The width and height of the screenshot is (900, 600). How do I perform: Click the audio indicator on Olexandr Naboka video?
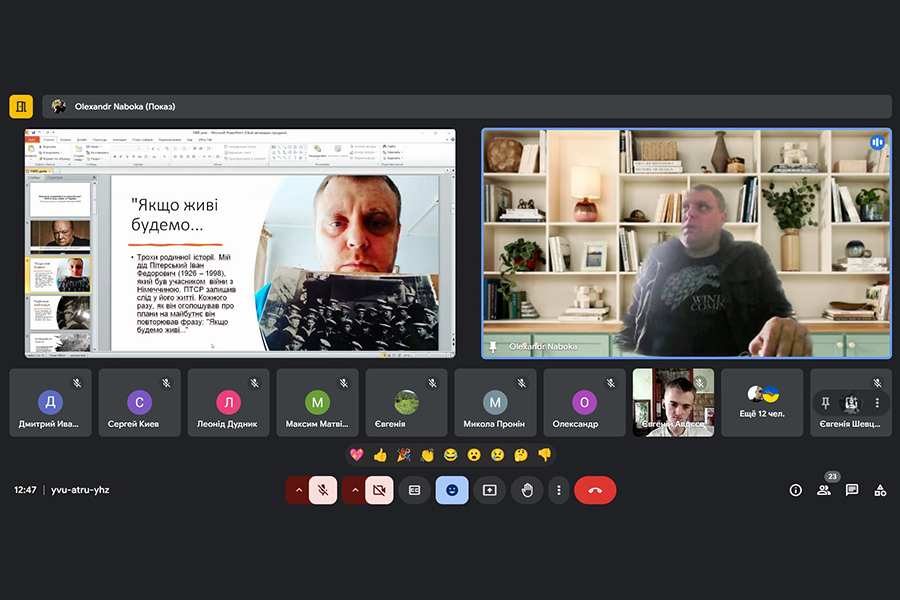click(877, 142)
